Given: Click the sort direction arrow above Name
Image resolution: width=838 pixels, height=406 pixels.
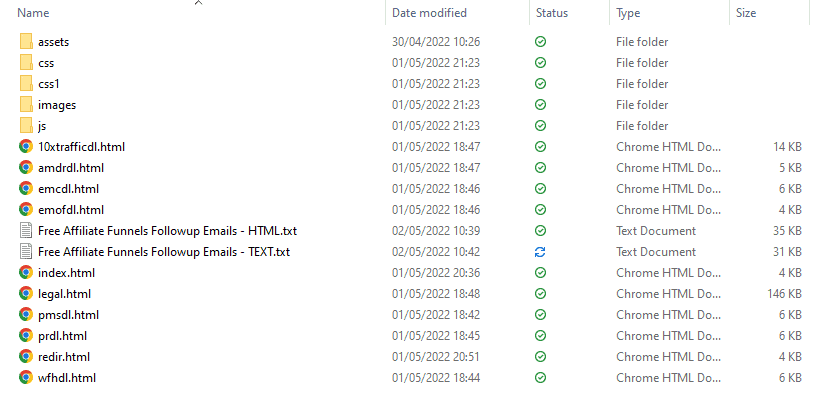Looking at the screenshot, I should [x=198, y=3].
